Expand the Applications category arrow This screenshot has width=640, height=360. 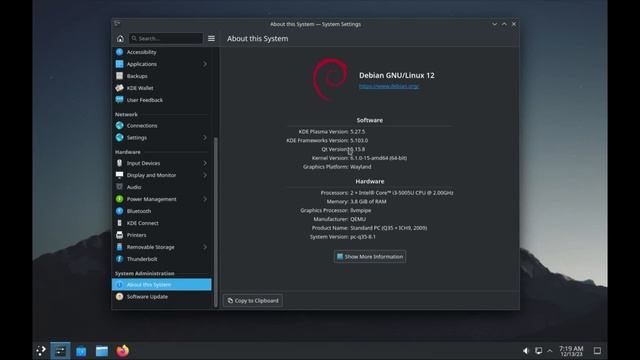[205, 64]
